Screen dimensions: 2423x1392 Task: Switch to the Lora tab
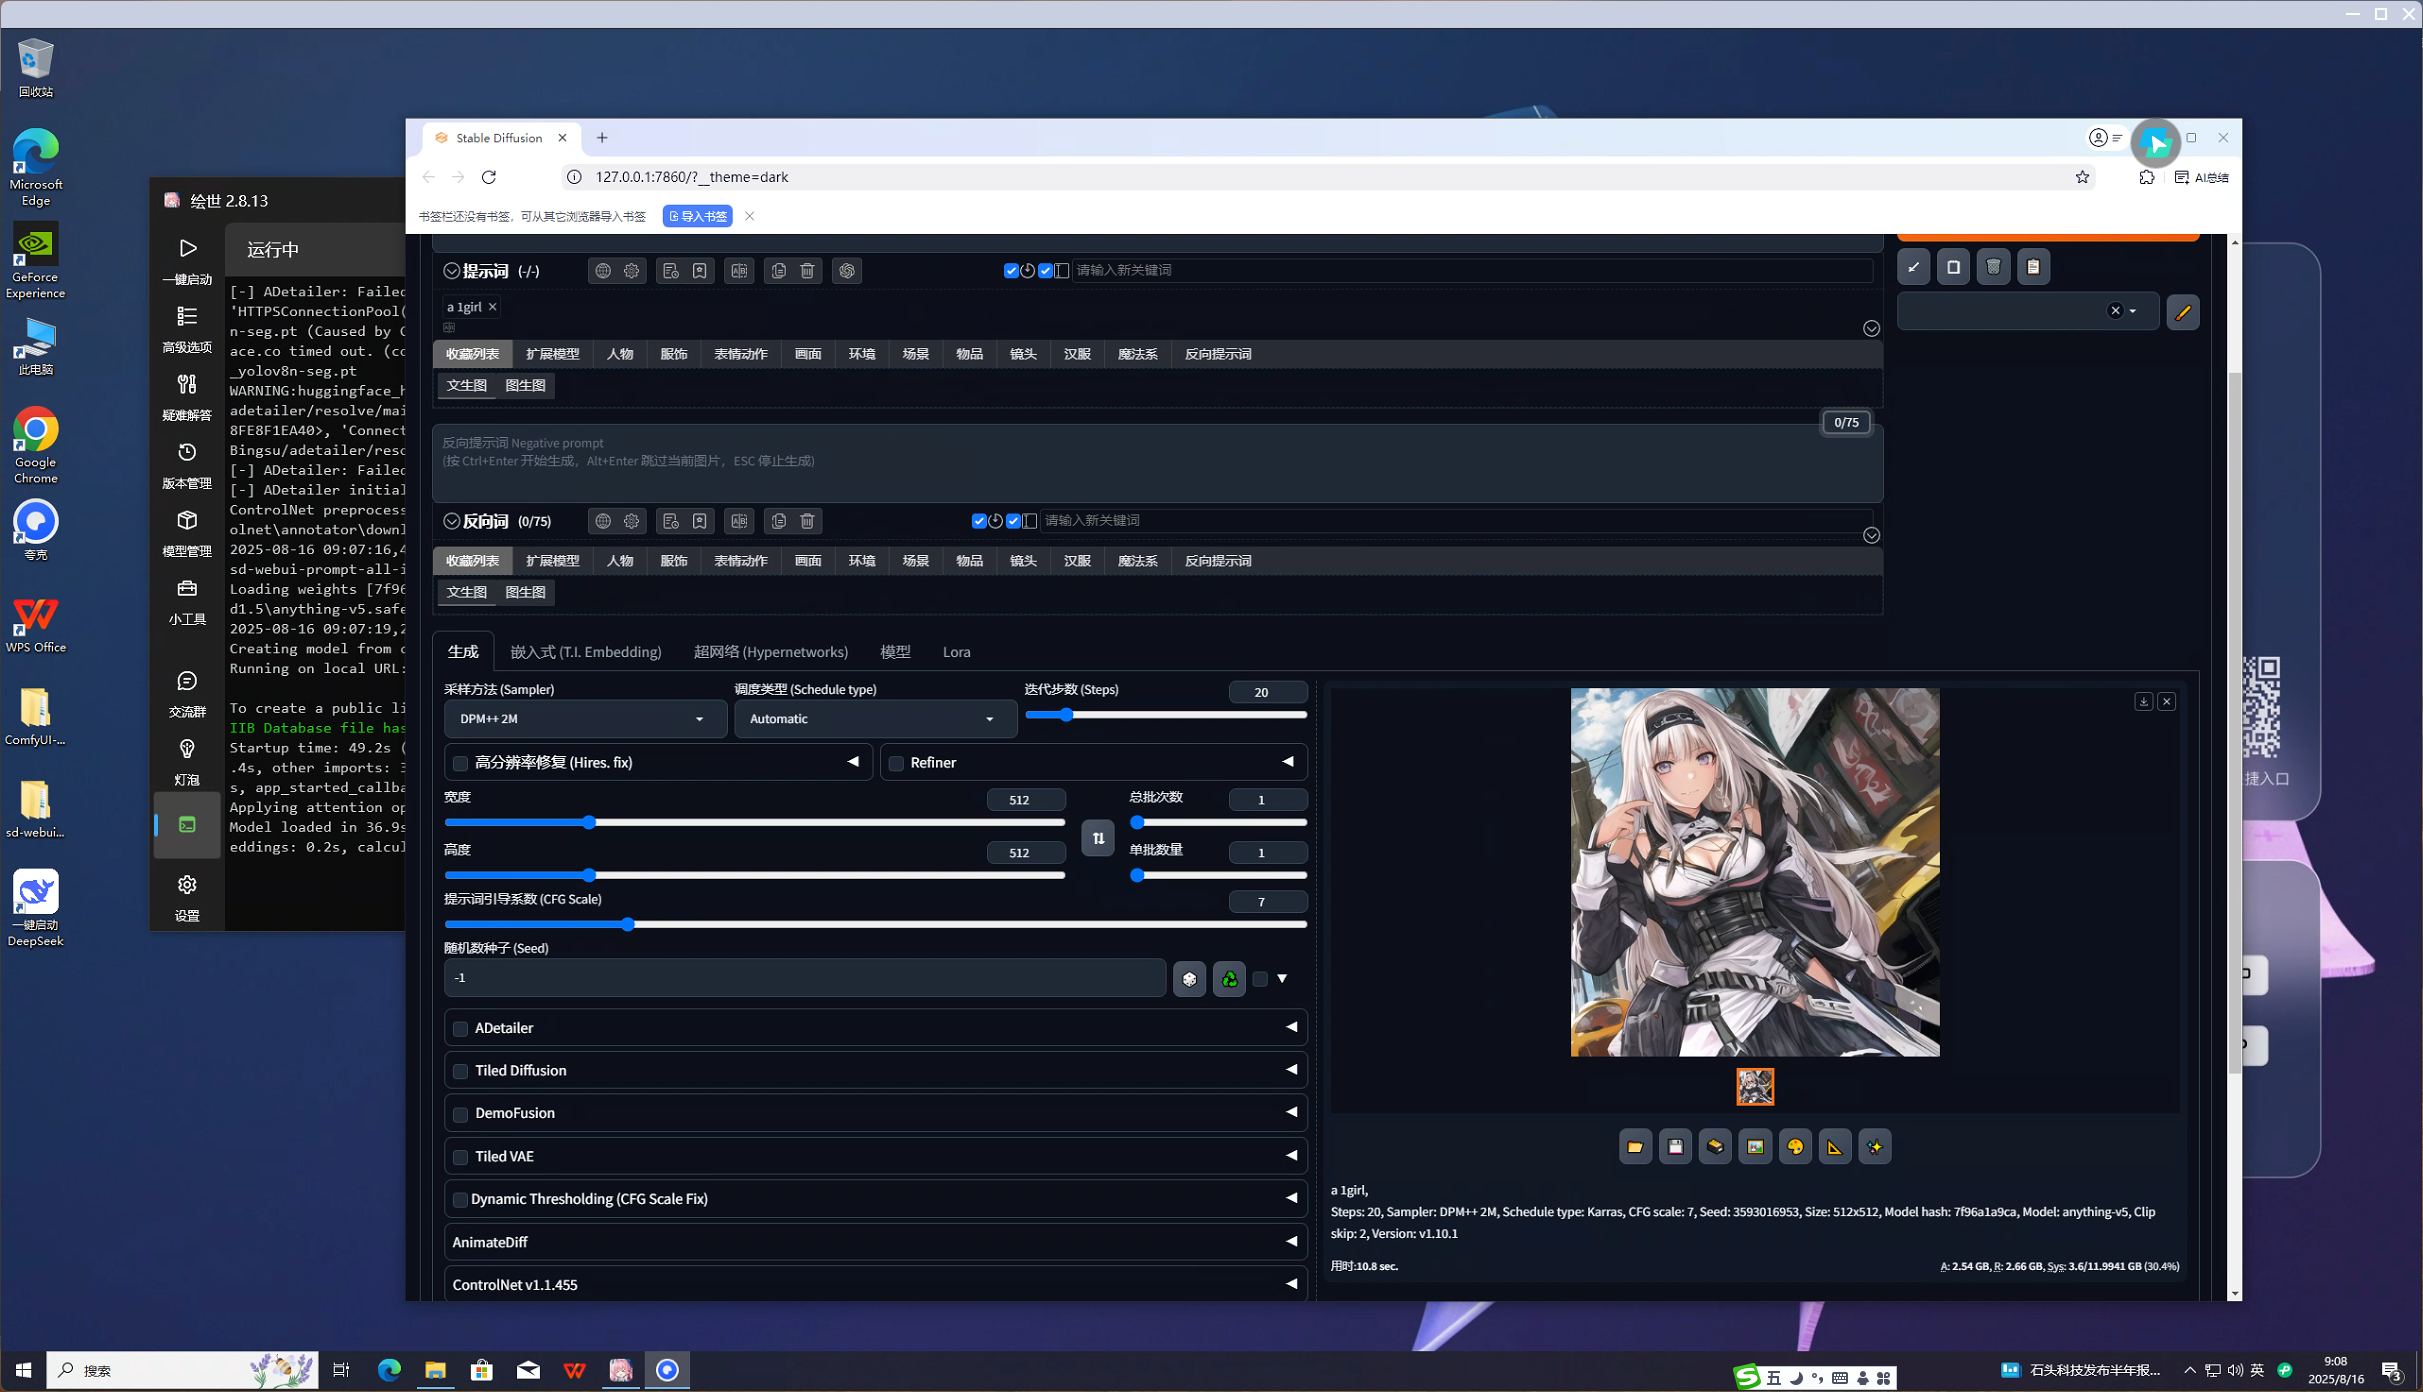[956, 652]
